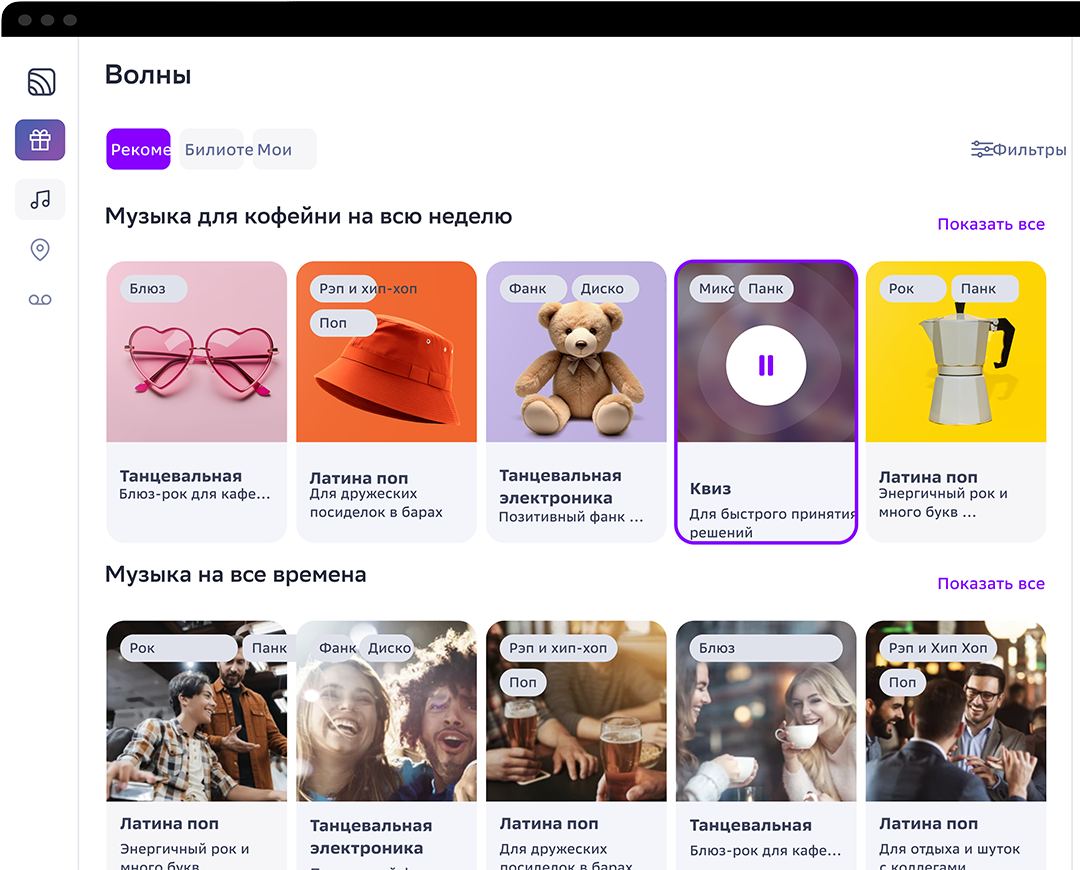Image resolution: width=1080 pixels, height=870 pixels.
Task: Pause playback on the Квиз card
Action: pyautogui.click(x=766, y=365)
